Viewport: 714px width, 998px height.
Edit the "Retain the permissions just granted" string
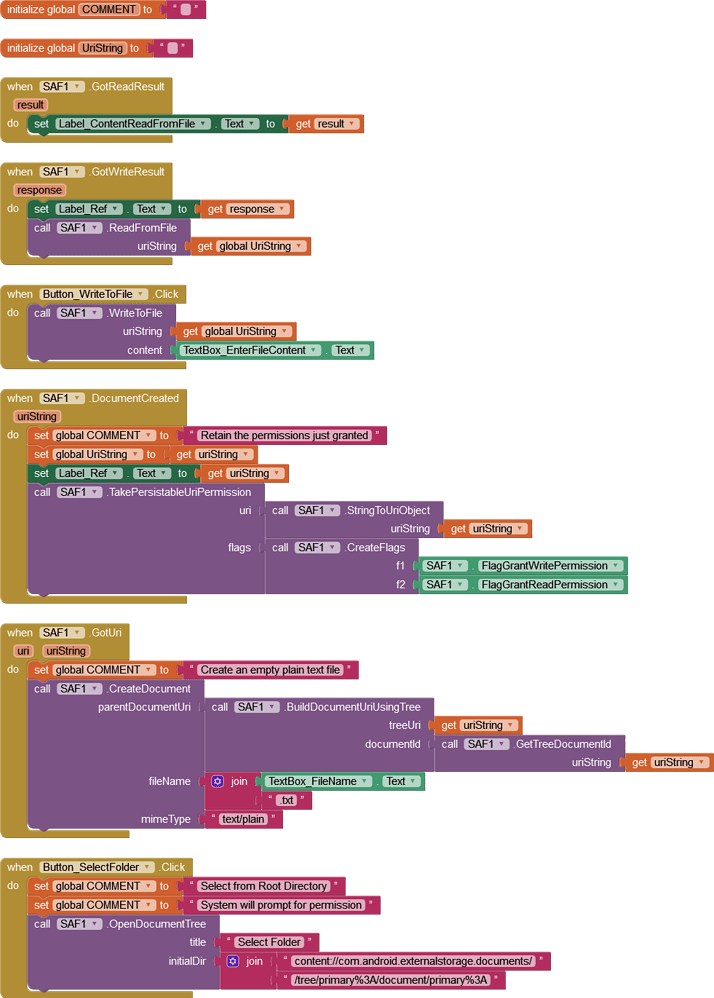[284, 436]
